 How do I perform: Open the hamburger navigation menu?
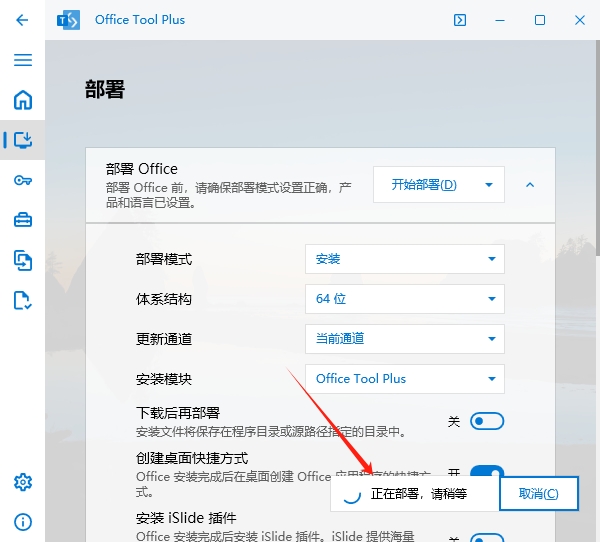(22, 60)
